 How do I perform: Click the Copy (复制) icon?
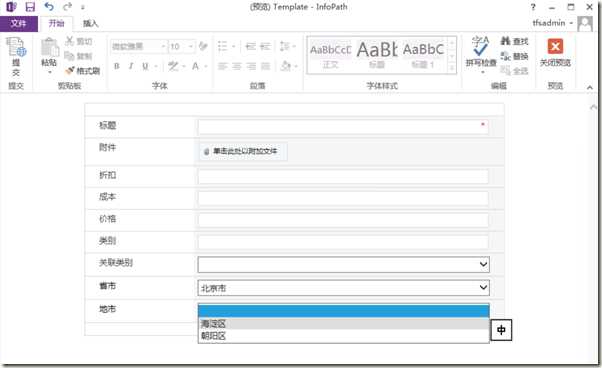69,56
